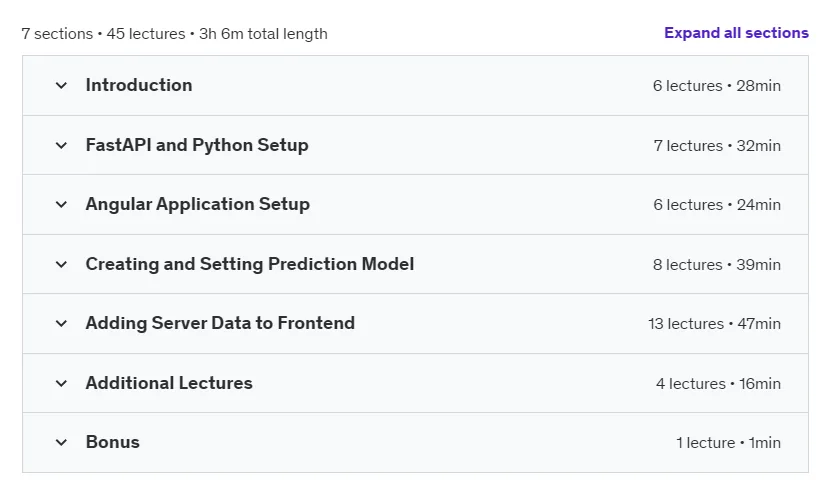Expand the Introduction section chevron

[61, 85]
